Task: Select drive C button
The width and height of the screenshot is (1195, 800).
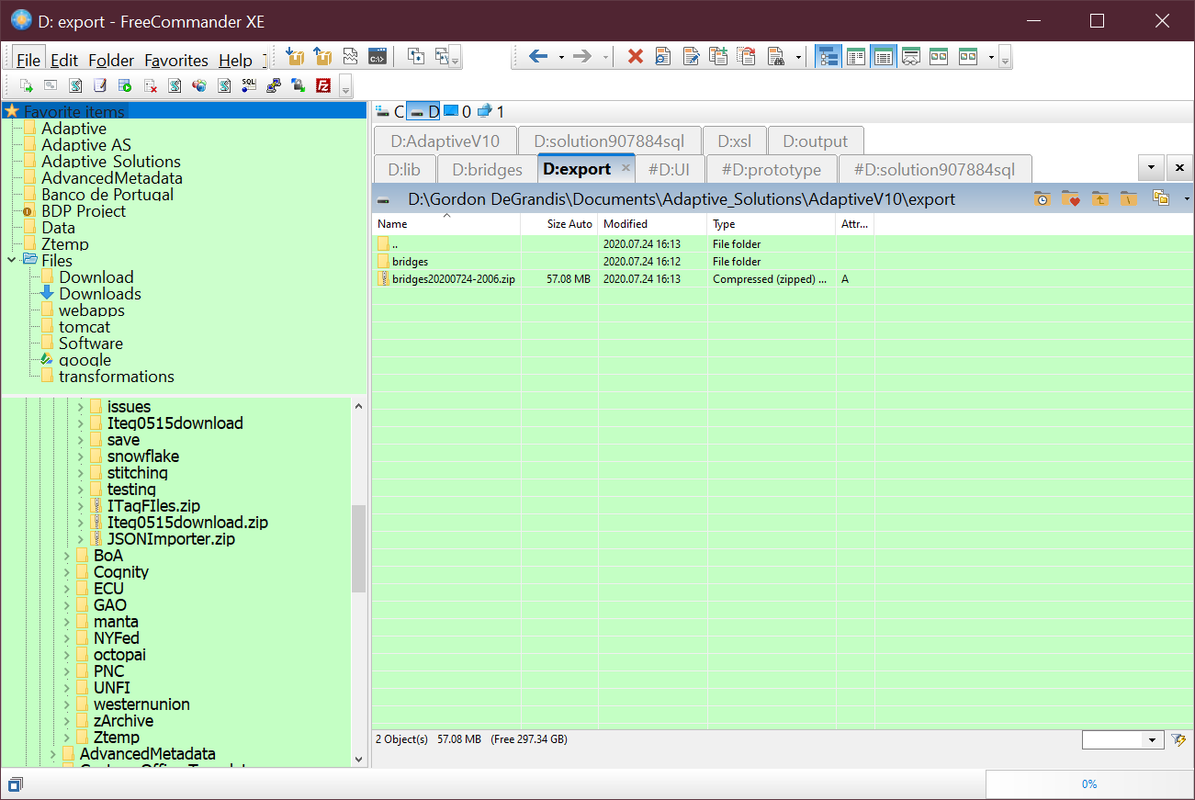Action: point(390,112)
